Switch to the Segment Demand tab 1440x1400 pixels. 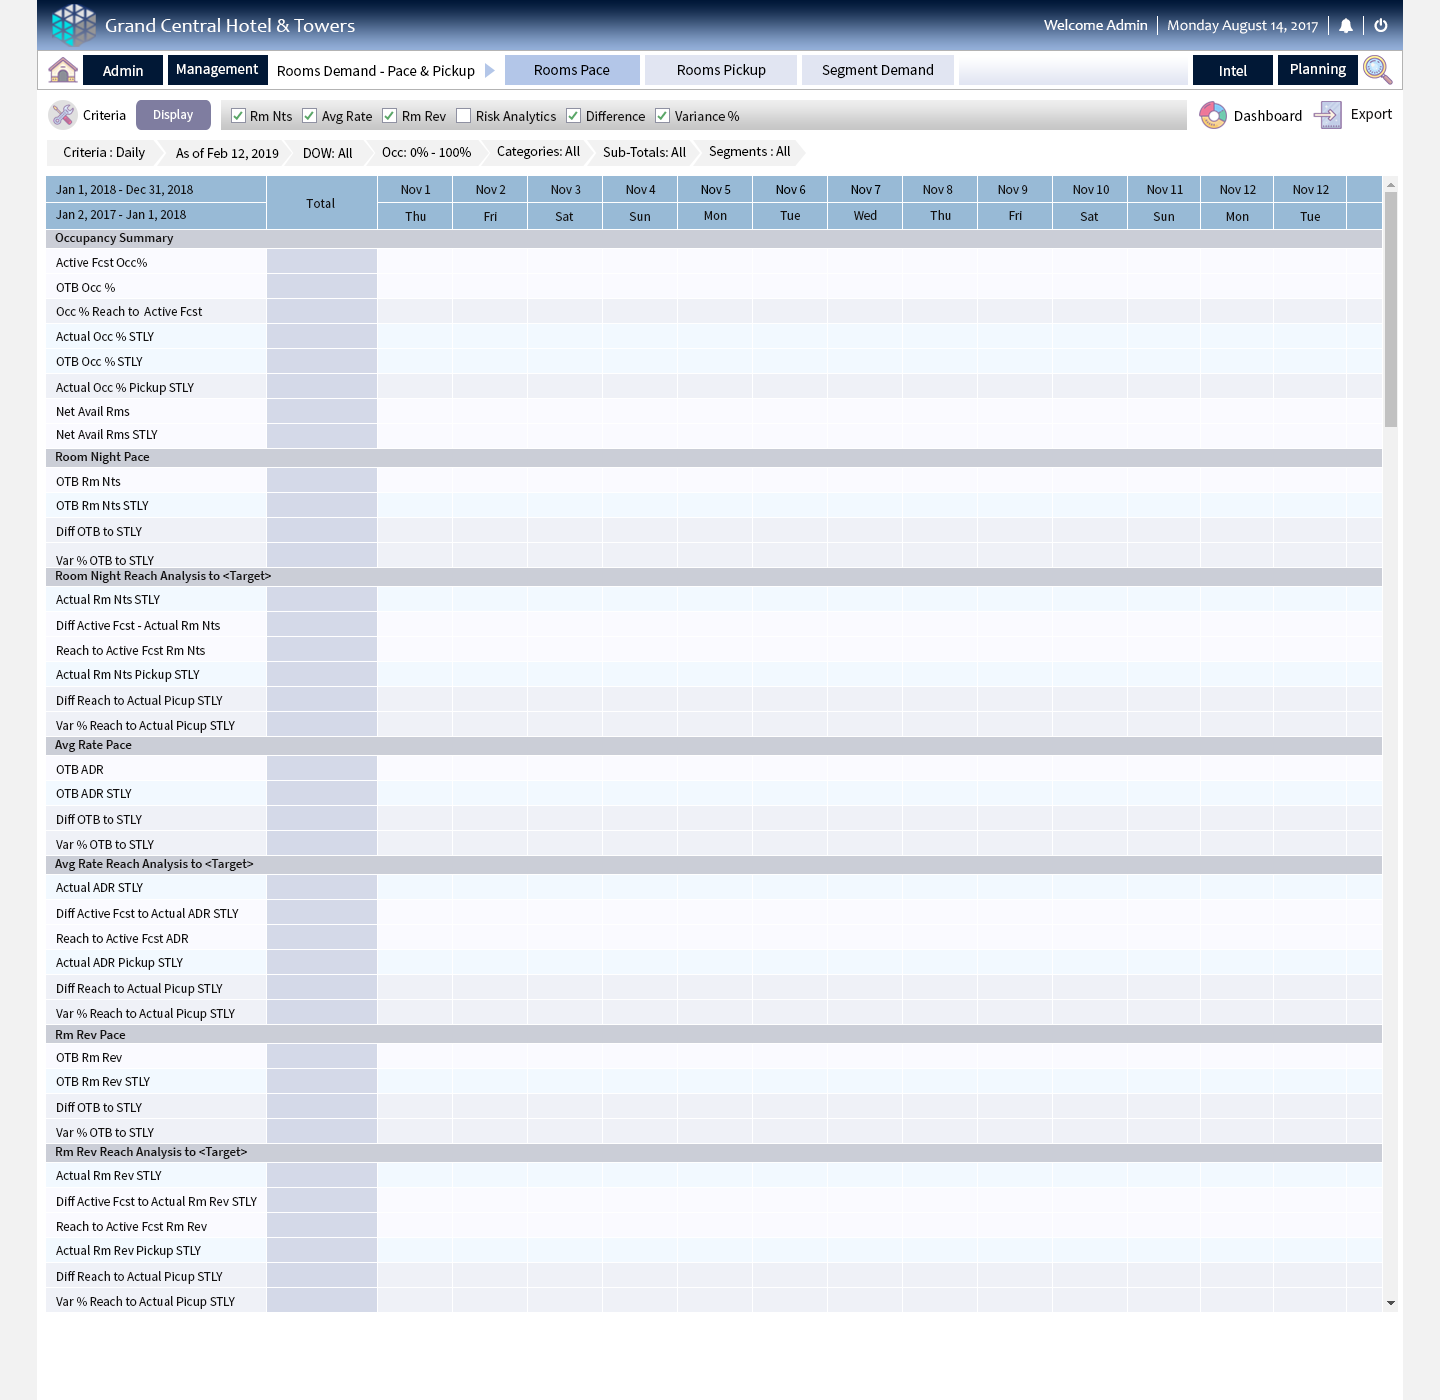[877, 70]
